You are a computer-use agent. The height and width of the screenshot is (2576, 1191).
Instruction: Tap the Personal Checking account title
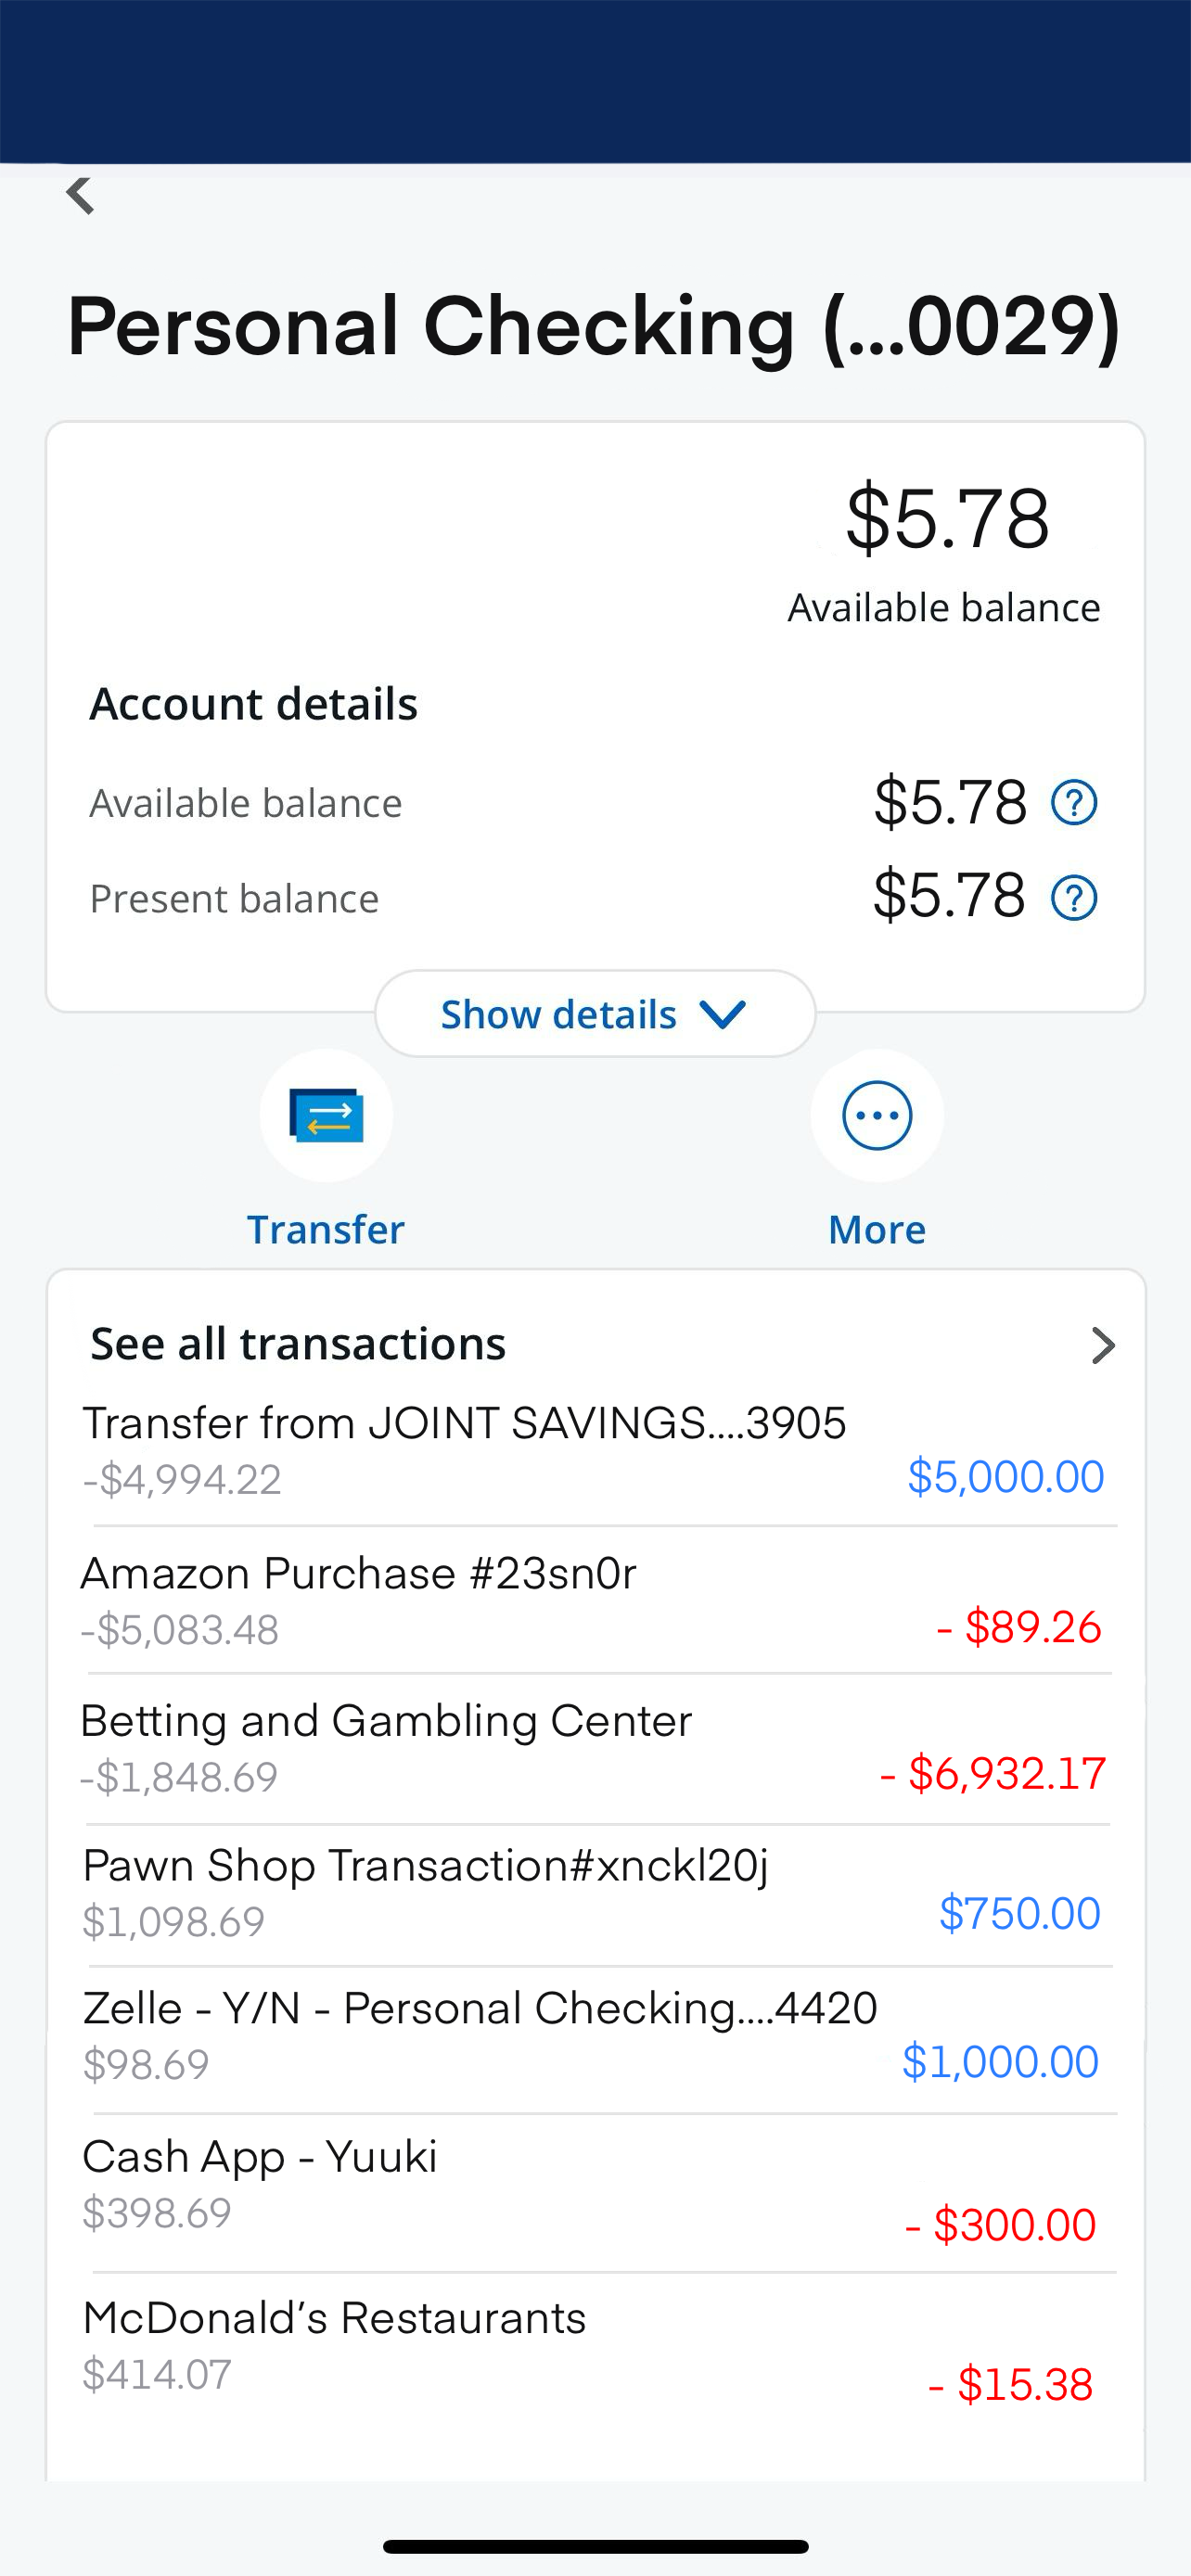pyautogui.click(x=594, y=327)
